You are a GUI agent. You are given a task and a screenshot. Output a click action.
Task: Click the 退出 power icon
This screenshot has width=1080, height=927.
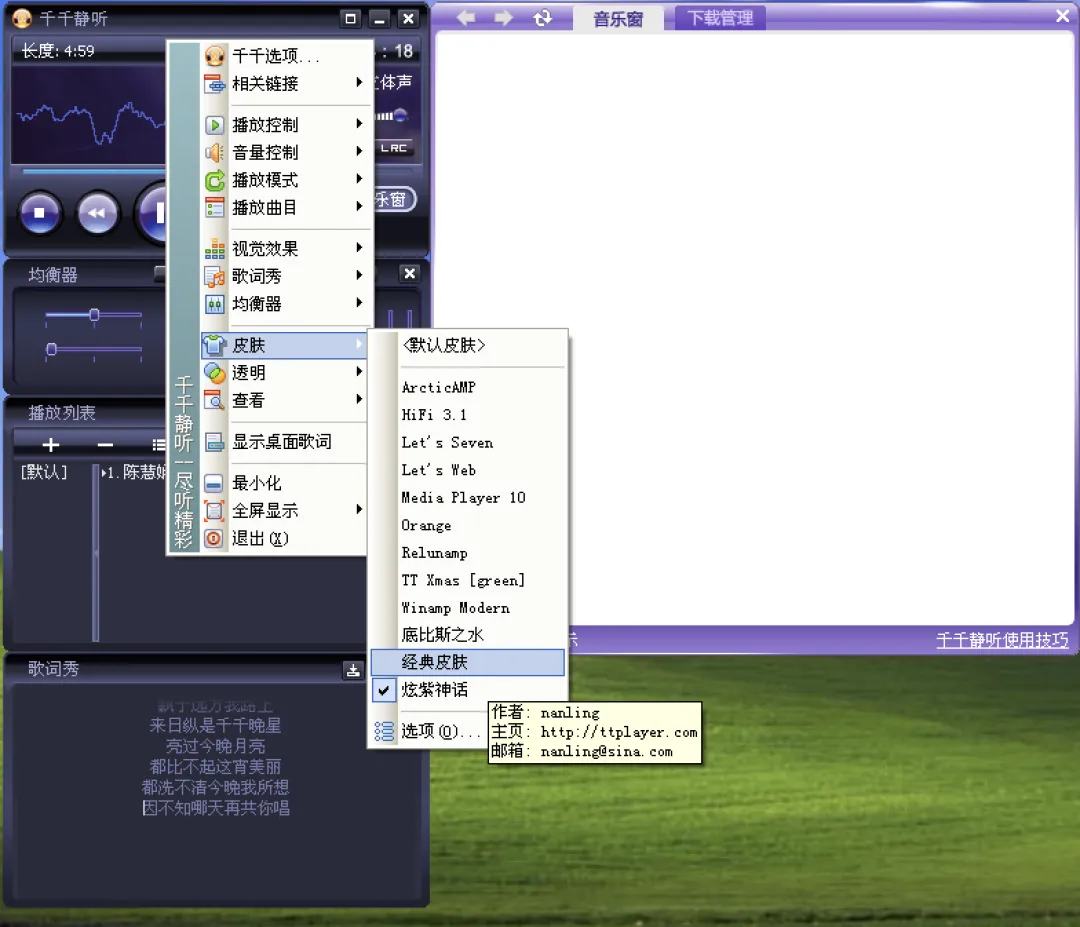pyautogui.click(x=214, y=538)
